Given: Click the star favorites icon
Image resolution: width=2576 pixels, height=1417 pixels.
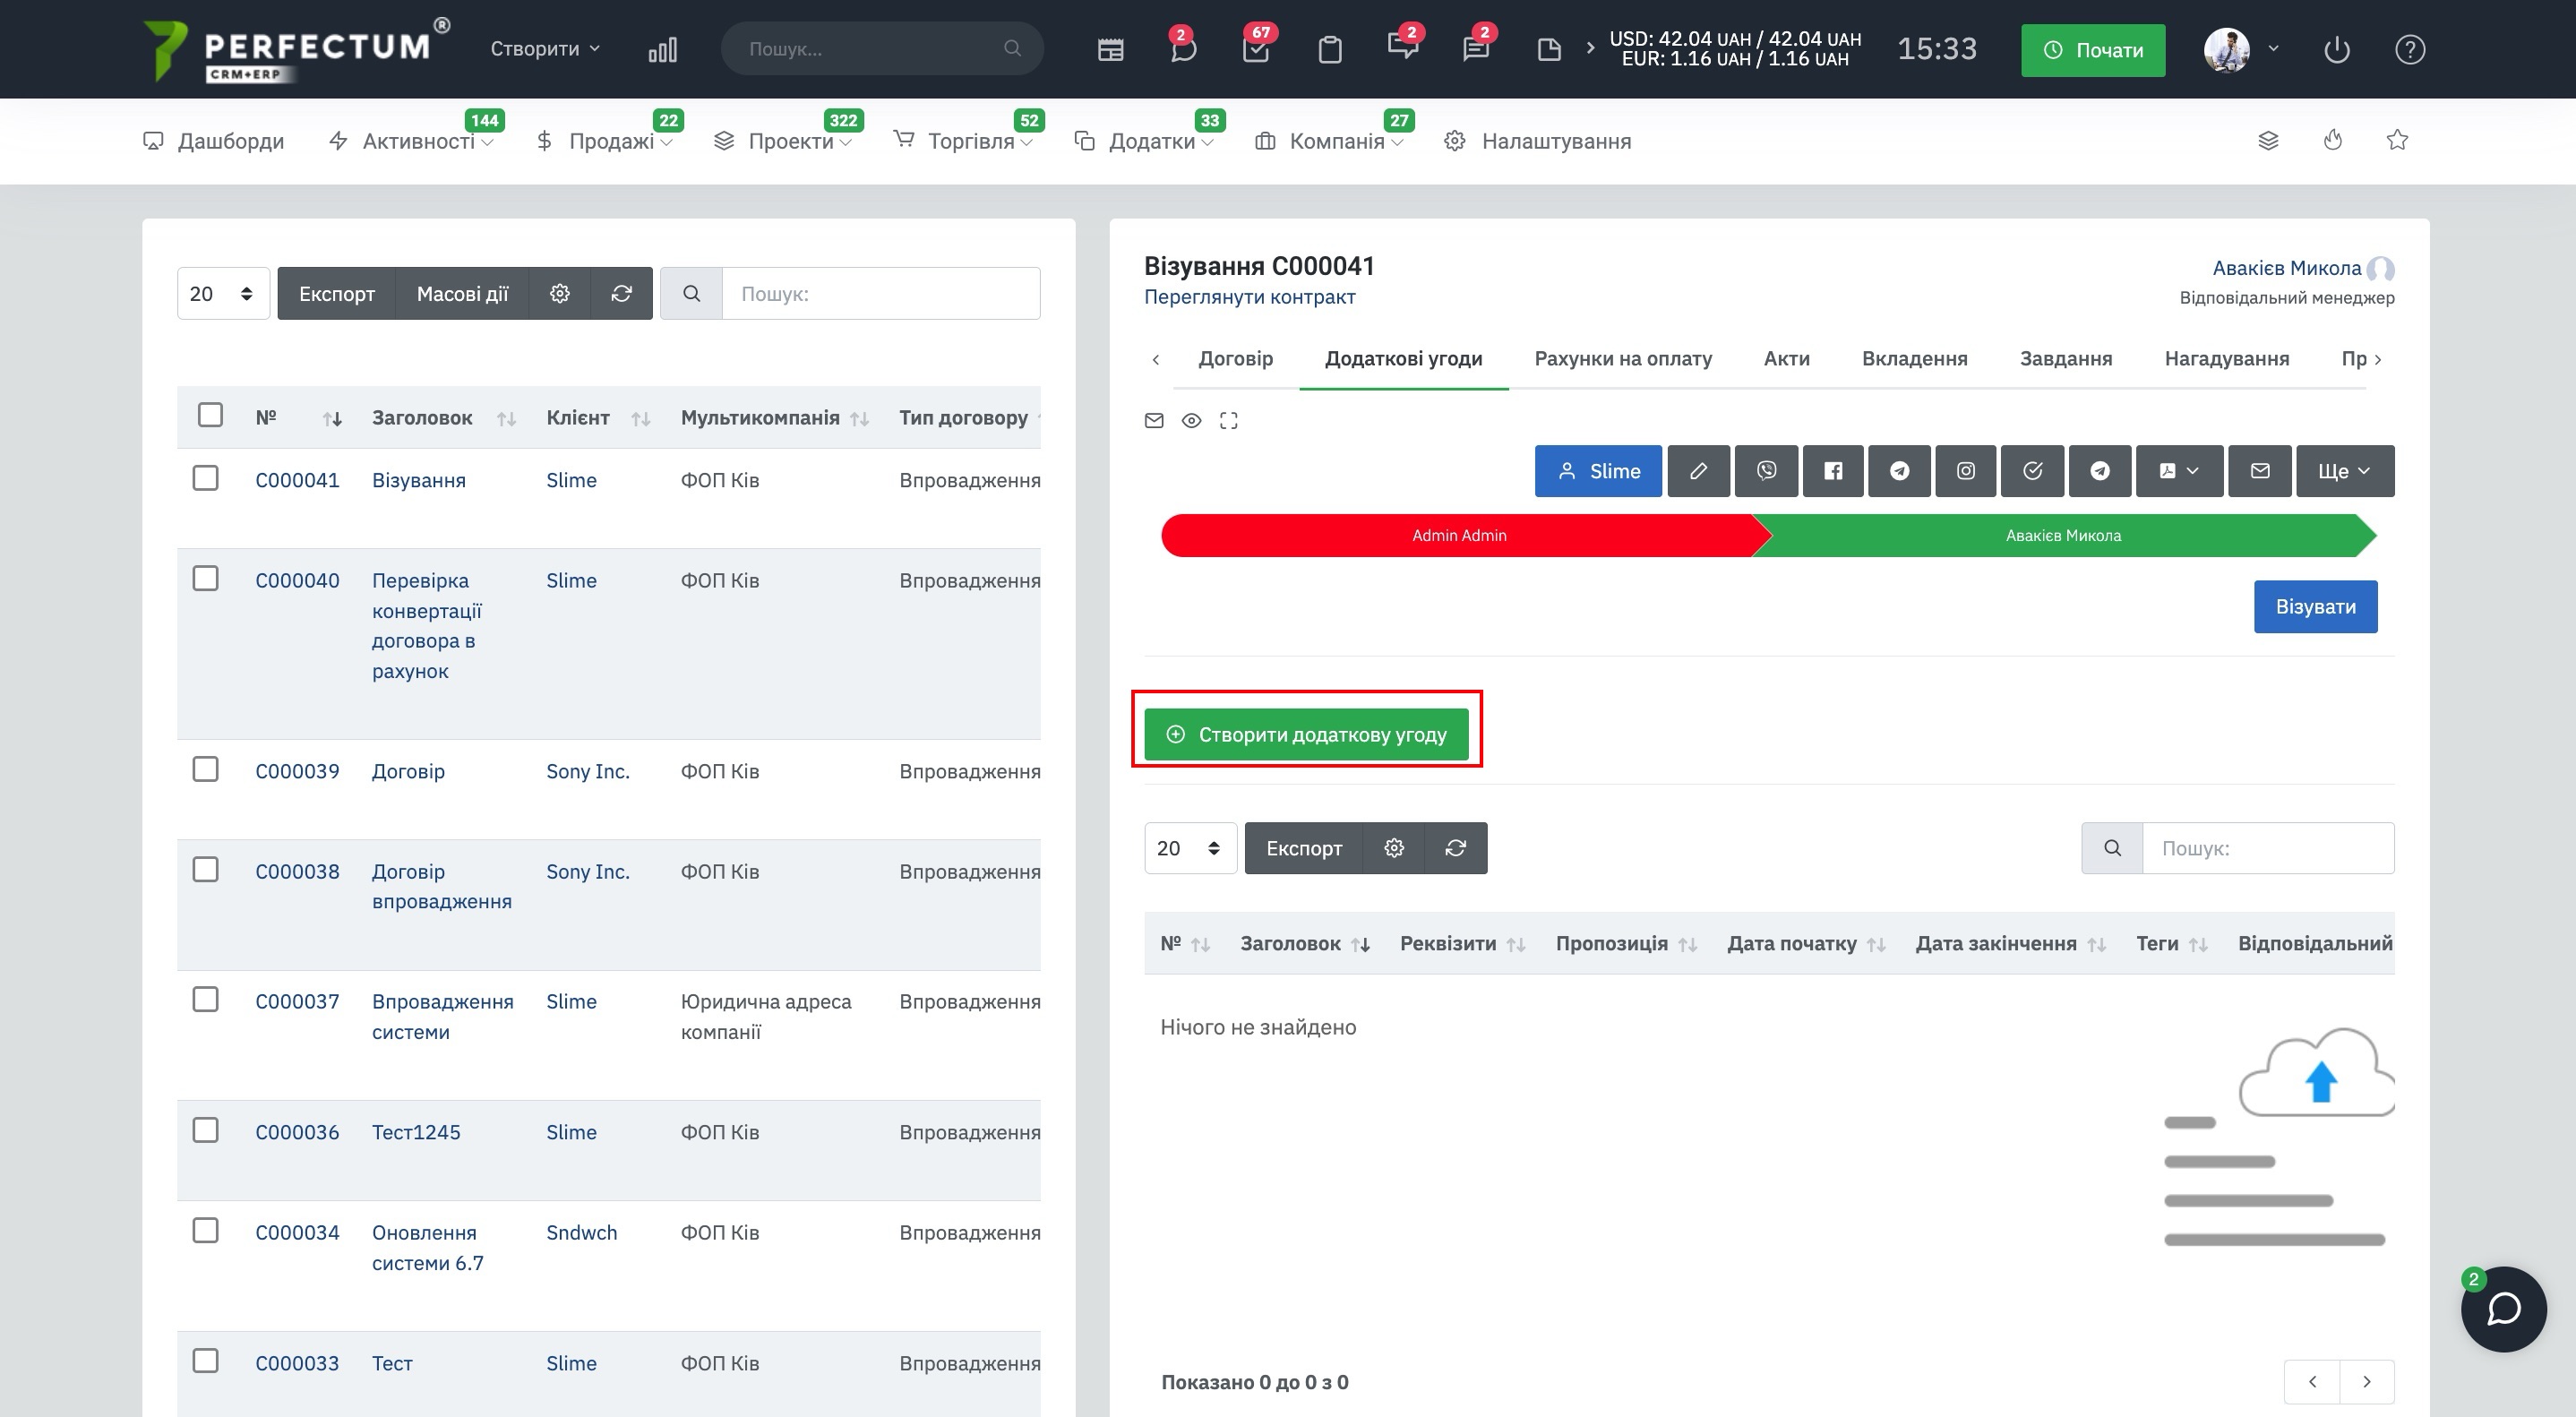Looking at the screenshot, I should (x=2396, y=140).
